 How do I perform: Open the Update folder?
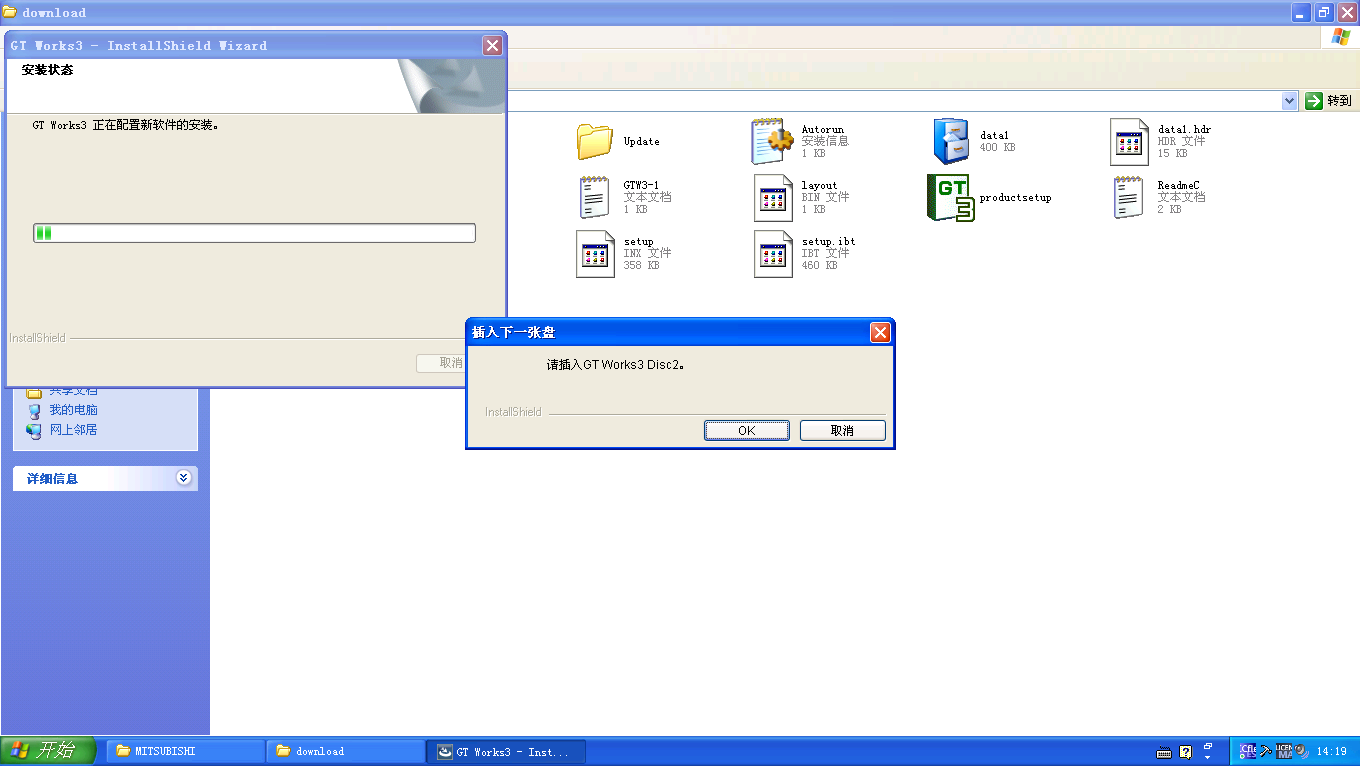(x=595, y=142)
